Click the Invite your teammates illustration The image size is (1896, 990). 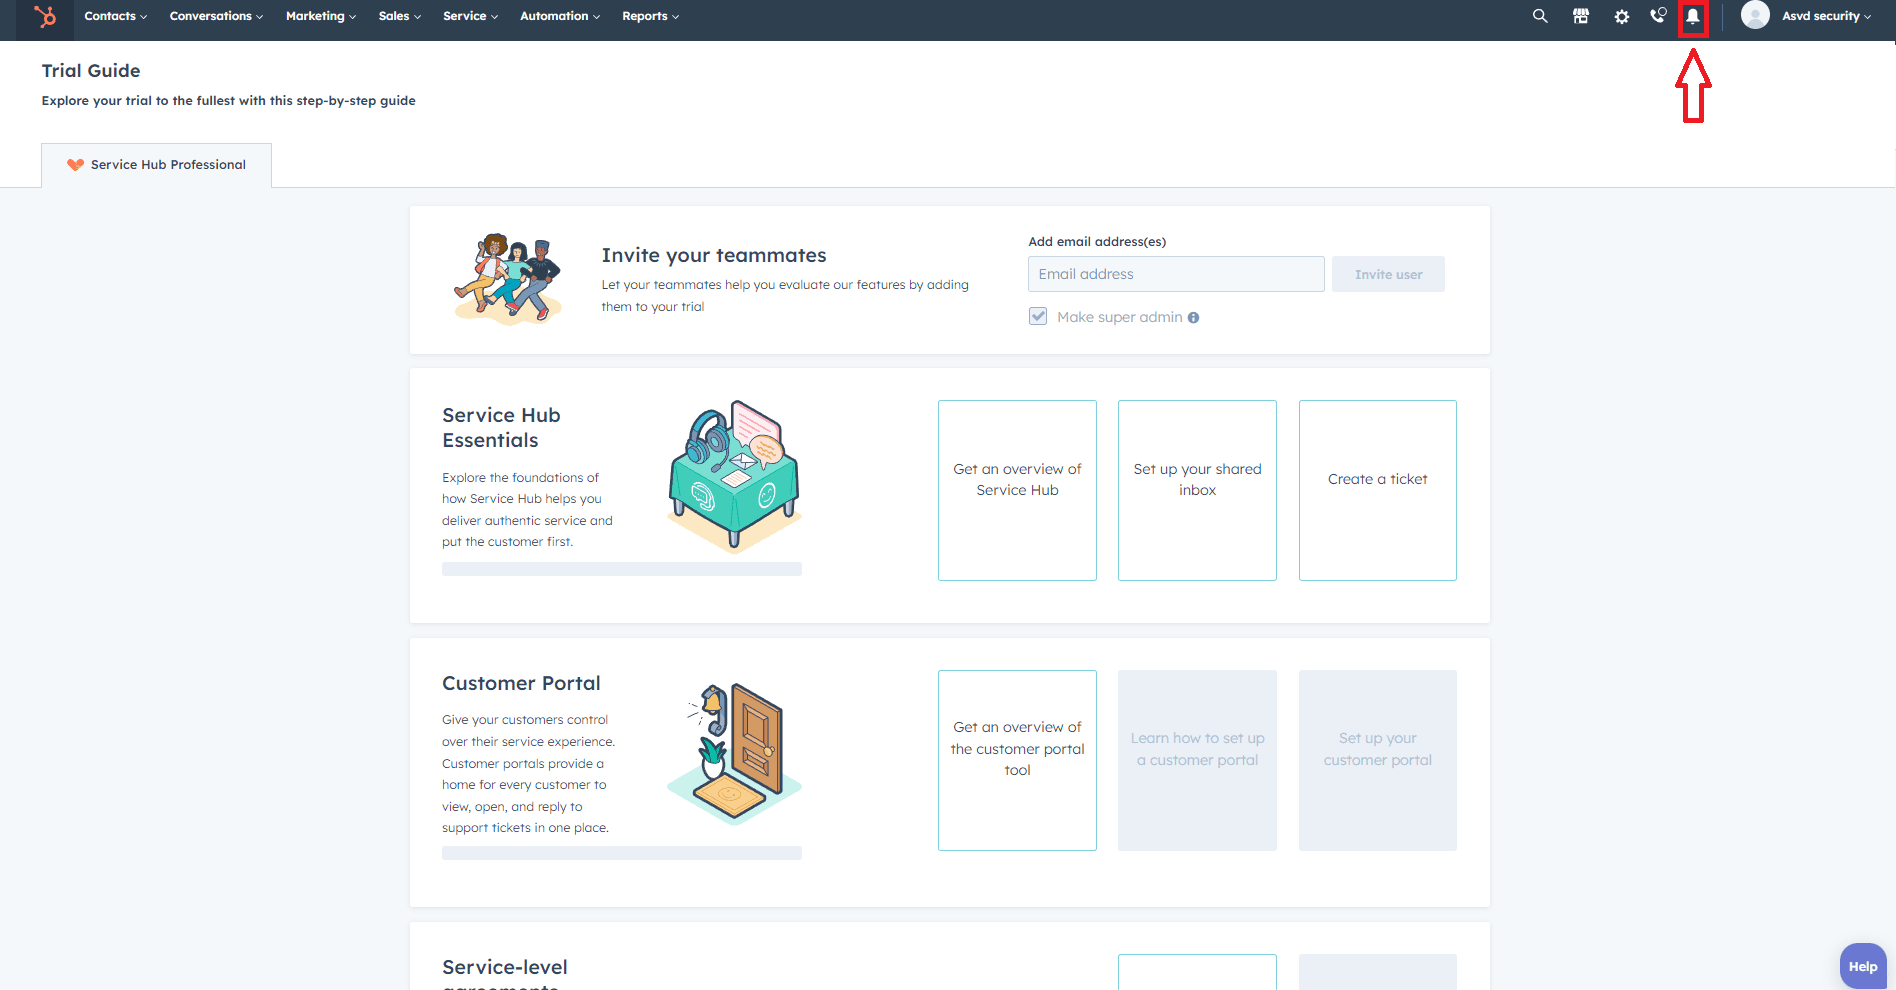click(x=508, y=279)
